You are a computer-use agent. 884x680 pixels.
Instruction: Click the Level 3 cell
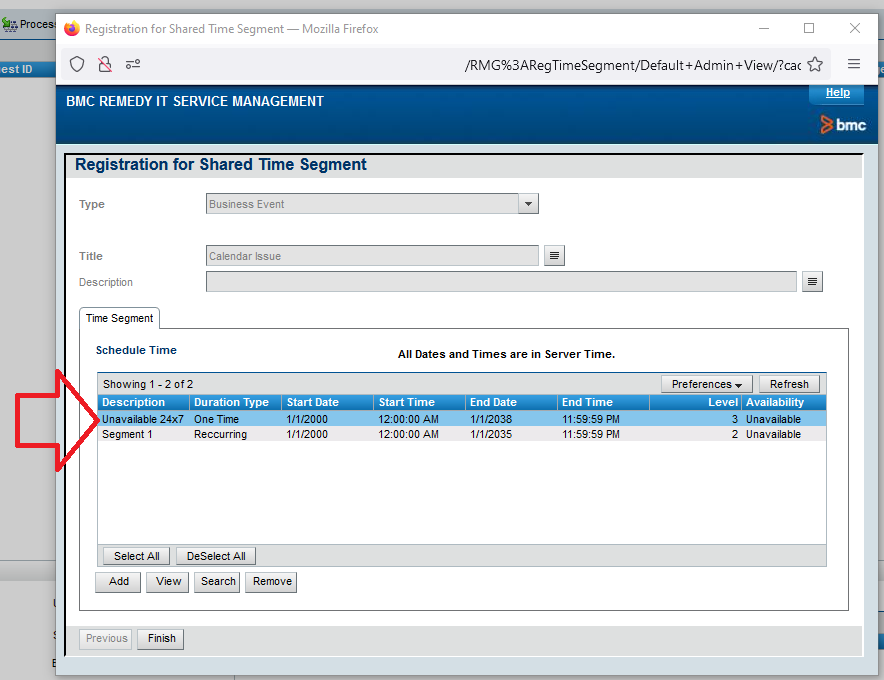(735, 419)
